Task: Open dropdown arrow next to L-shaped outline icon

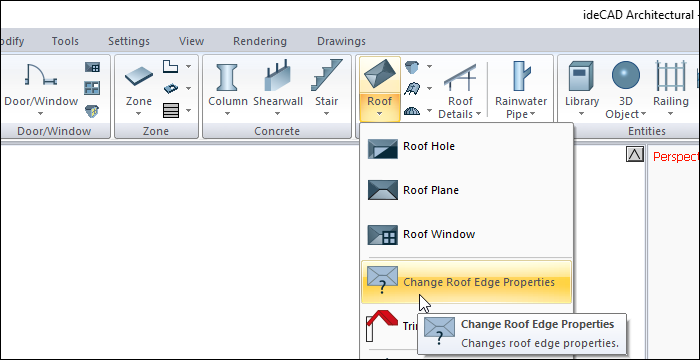Action: coord(188,67)
